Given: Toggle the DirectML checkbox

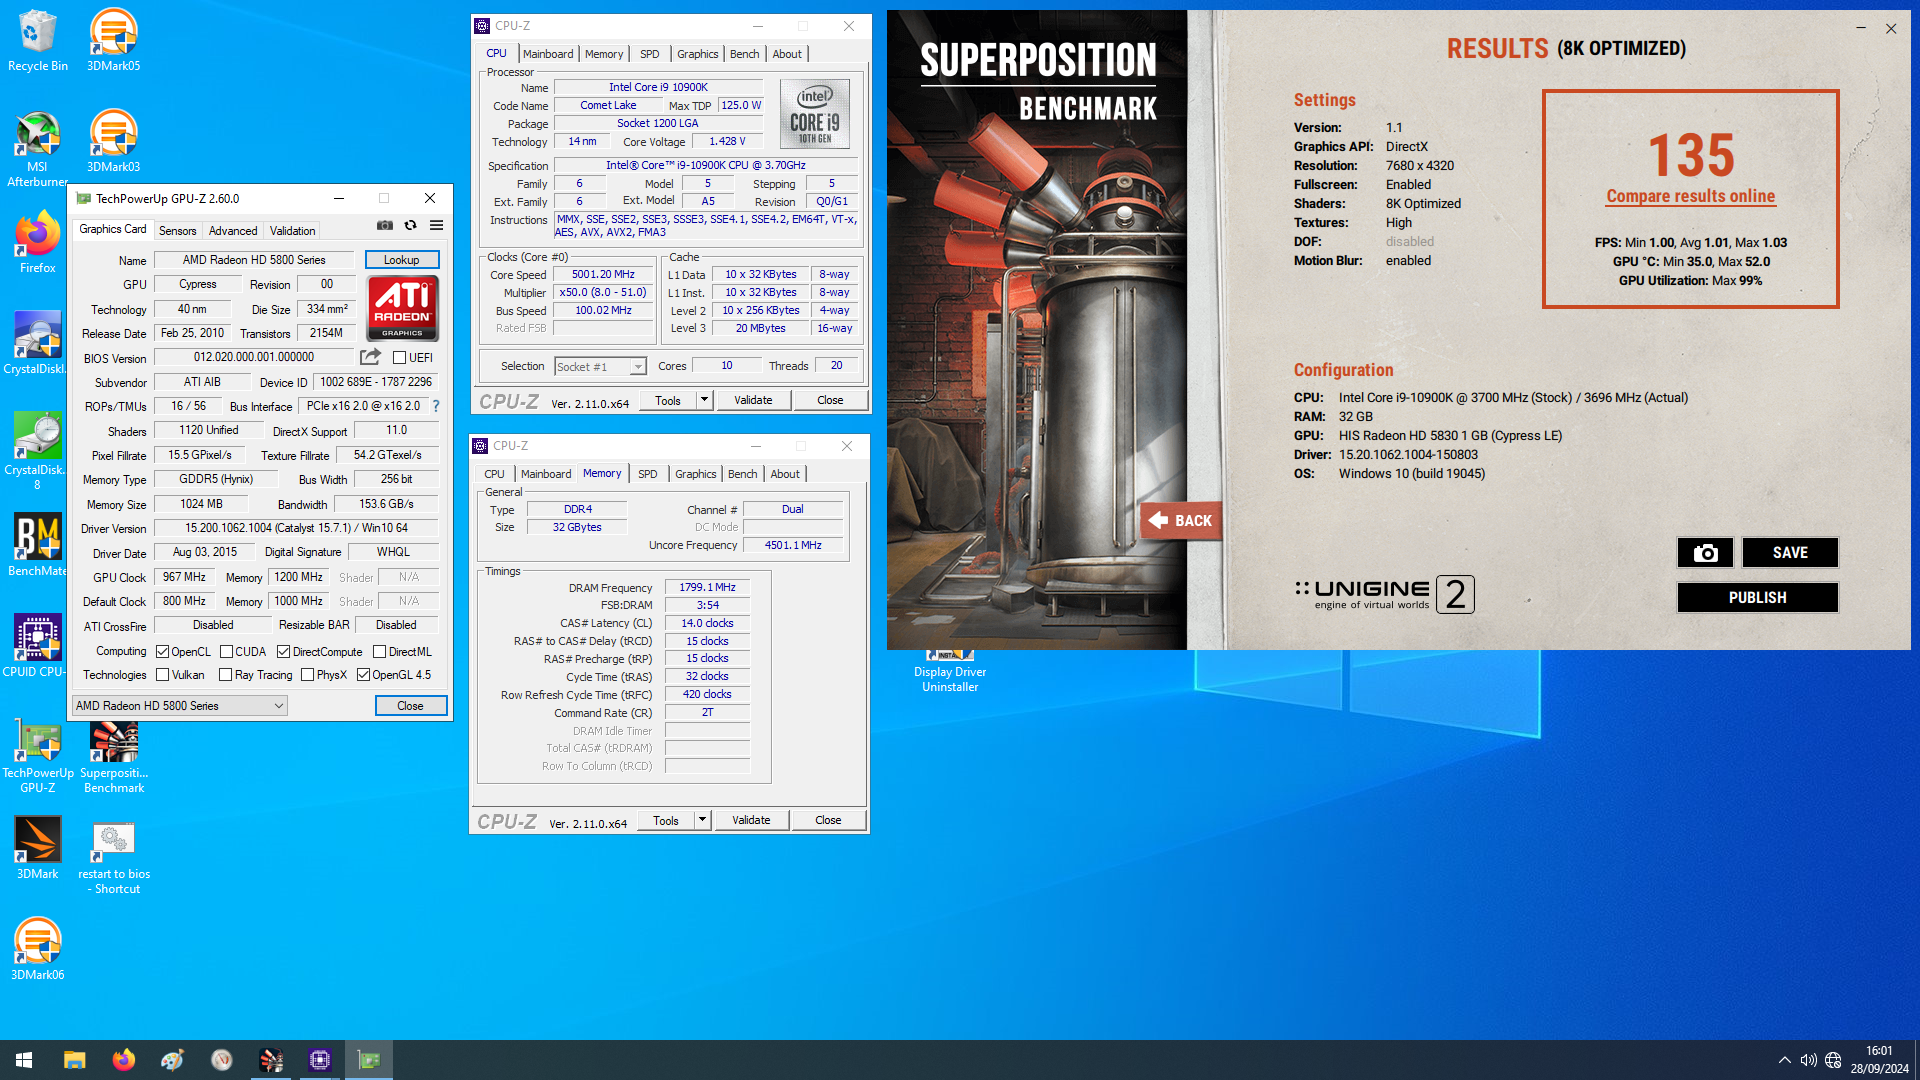Looking at the screenshot, I should tap(380, 652).
